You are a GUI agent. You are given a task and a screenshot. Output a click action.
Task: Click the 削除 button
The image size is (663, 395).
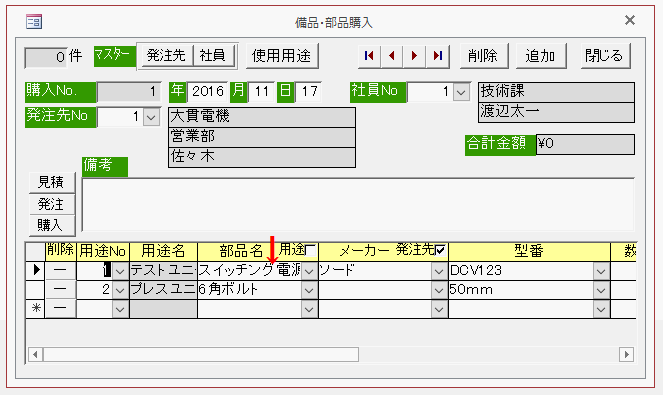pos(483,56)
